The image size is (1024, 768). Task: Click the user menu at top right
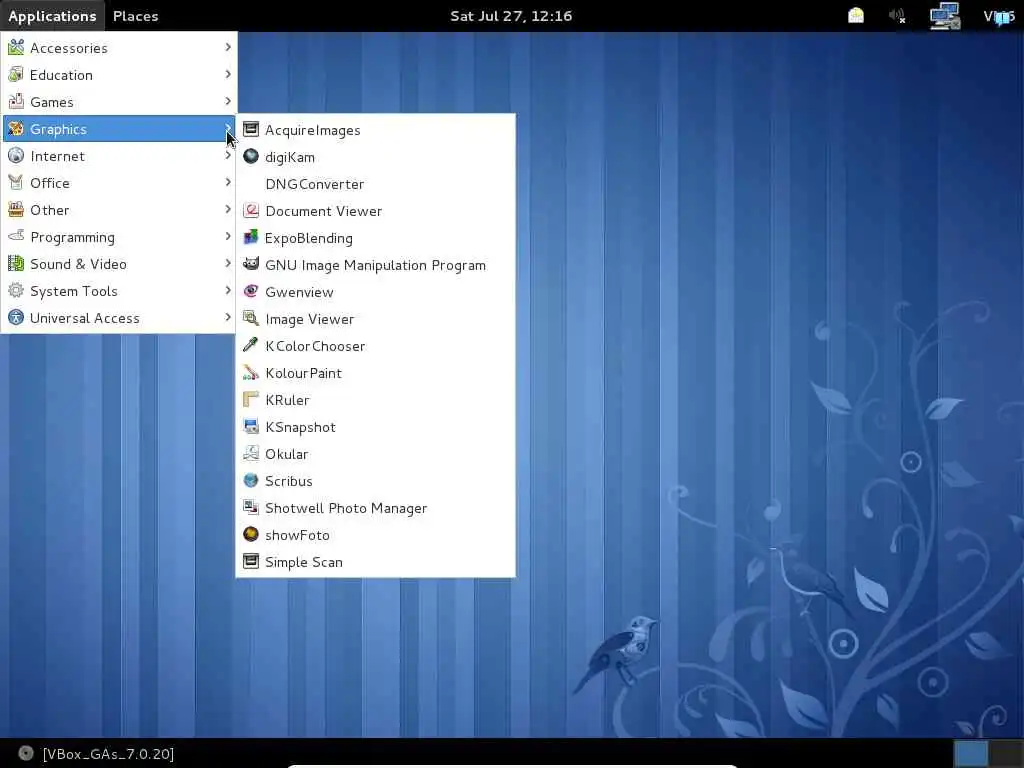[999, 16]
